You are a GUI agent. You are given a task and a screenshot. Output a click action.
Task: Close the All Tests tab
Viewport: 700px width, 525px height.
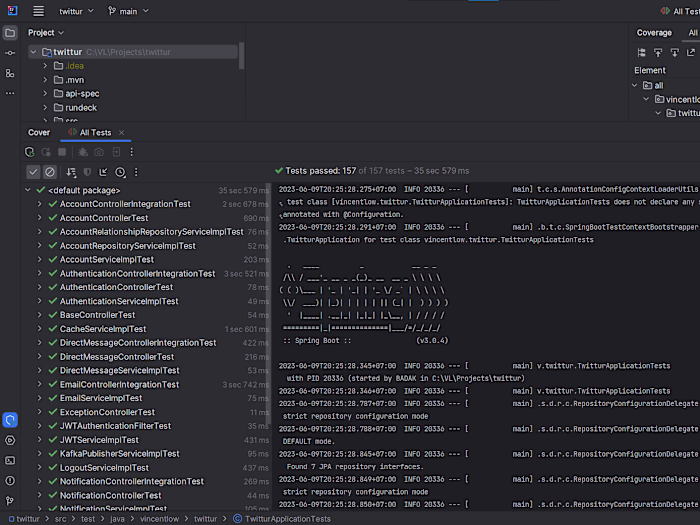point(121,133)
